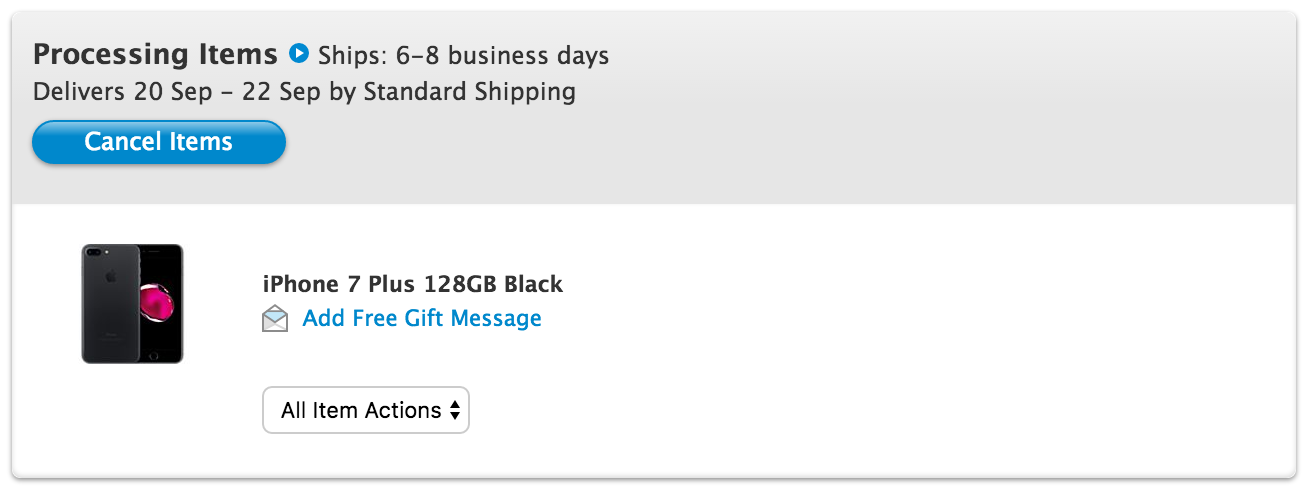This screenshot has height=504, width=1314.
Task: Click the pink wallpaper on the iPhone screen
Action: (157, 301)
